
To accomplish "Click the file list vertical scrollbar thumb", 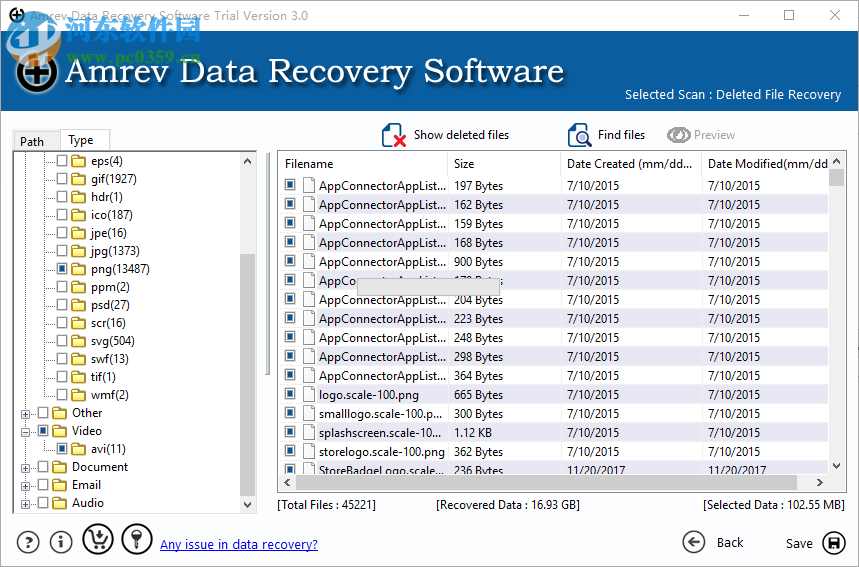I will pos(837,178).
